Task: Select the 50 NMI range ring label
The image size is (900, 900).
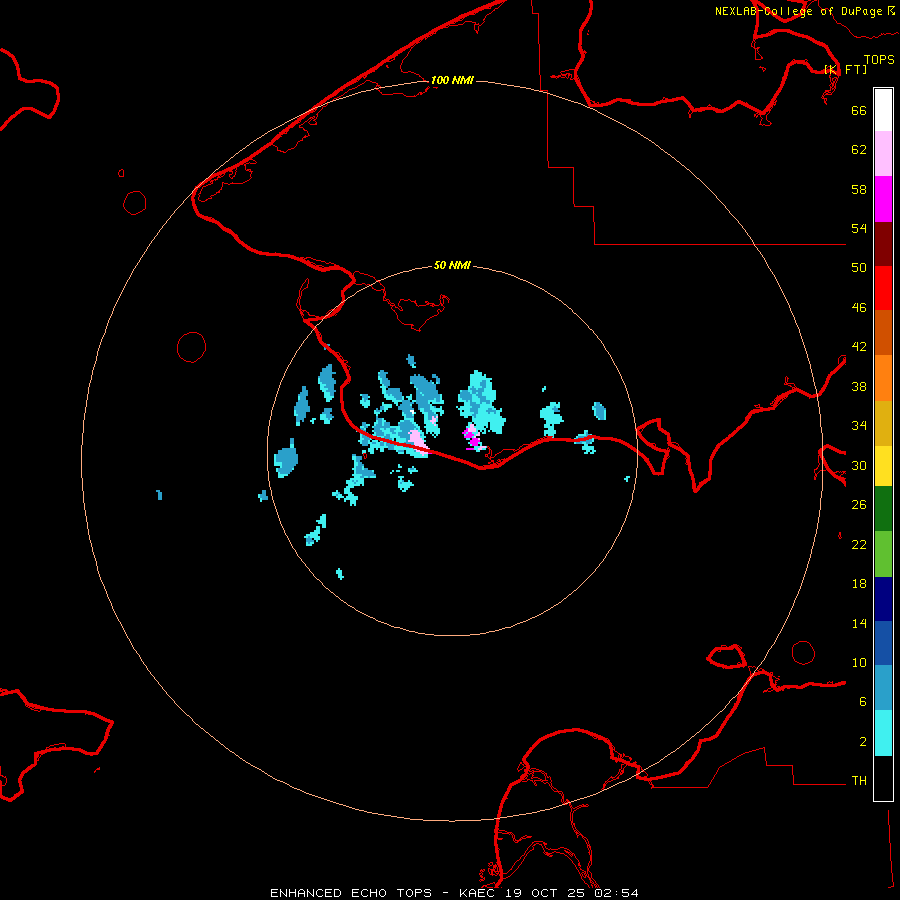Action: coord(452,265)
